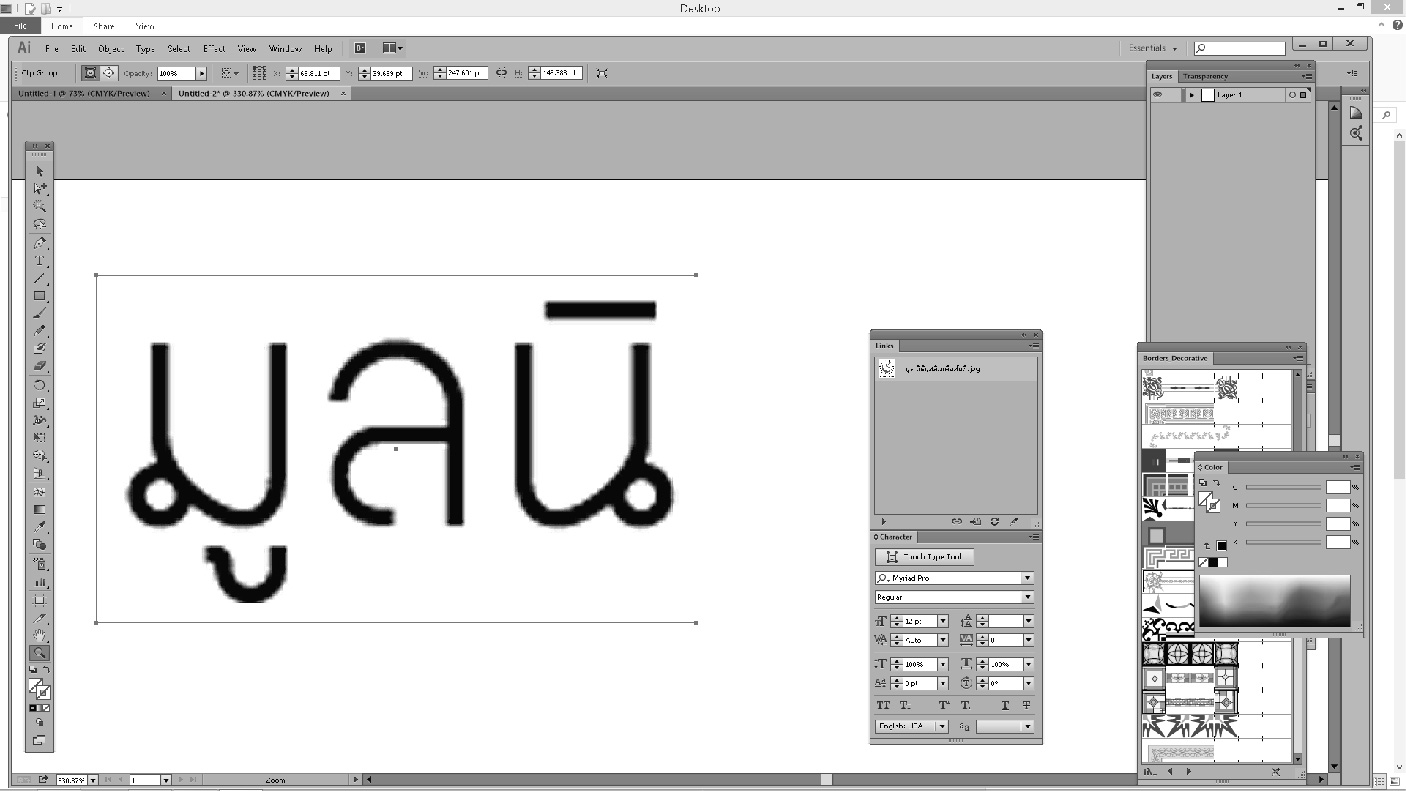This screenshot has height=791, width=1406.
Task: Click the C (cyan) slider in the Color panel
Action: 1283,487
